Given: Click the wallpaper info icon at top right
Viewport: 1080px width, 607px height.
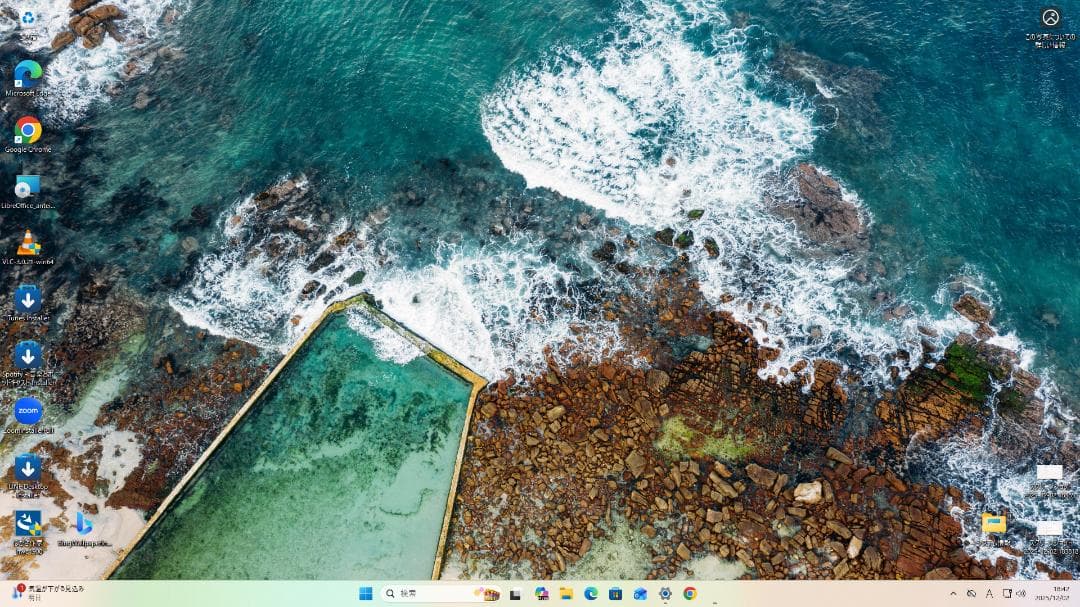Looking at the screenshot, I should tap(1050, 18).
